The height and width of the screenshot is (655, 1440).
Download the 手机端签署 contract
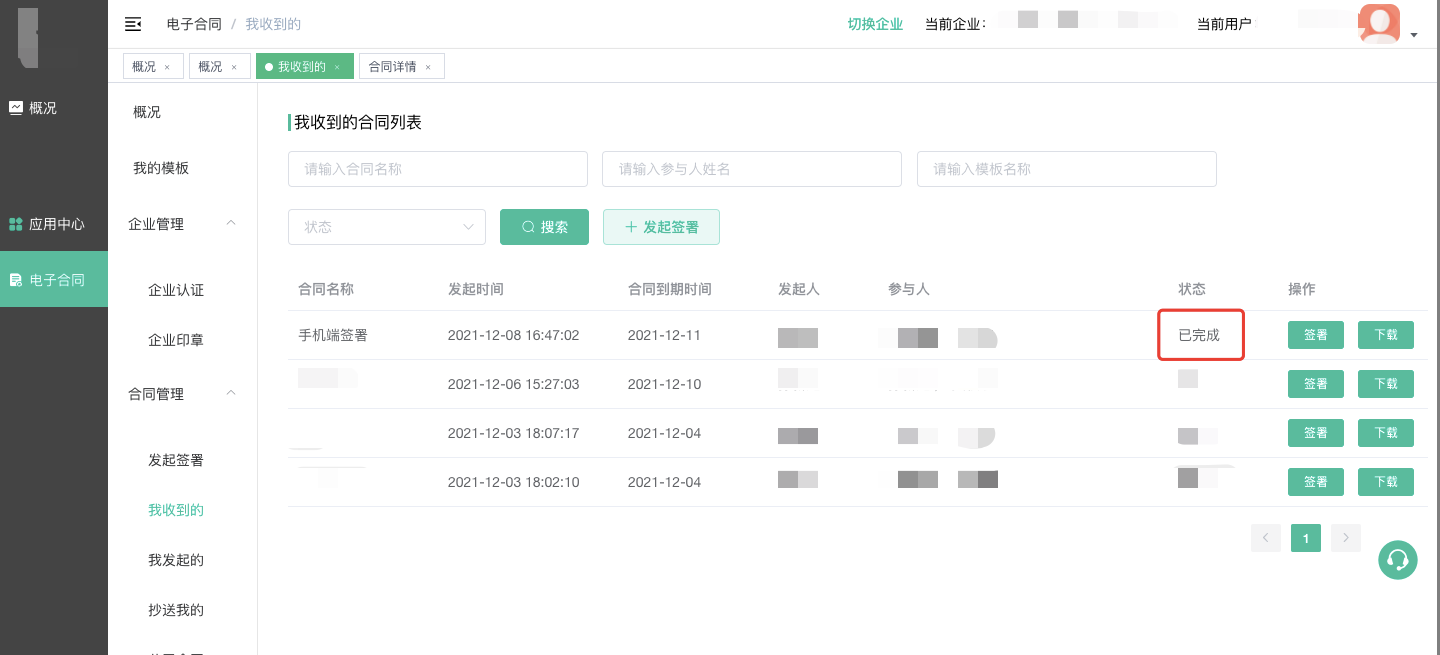coord(1385,335)
